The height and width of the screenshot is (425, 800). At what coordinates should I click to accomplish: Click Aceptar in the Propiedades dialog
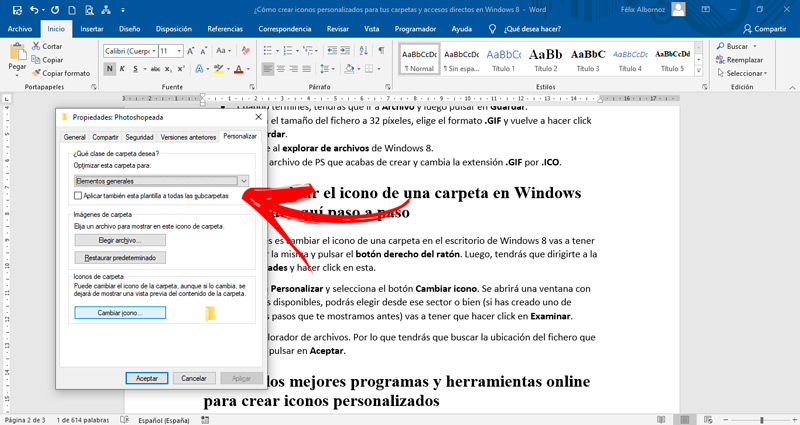pyautogui.click(x=147, y=378)
